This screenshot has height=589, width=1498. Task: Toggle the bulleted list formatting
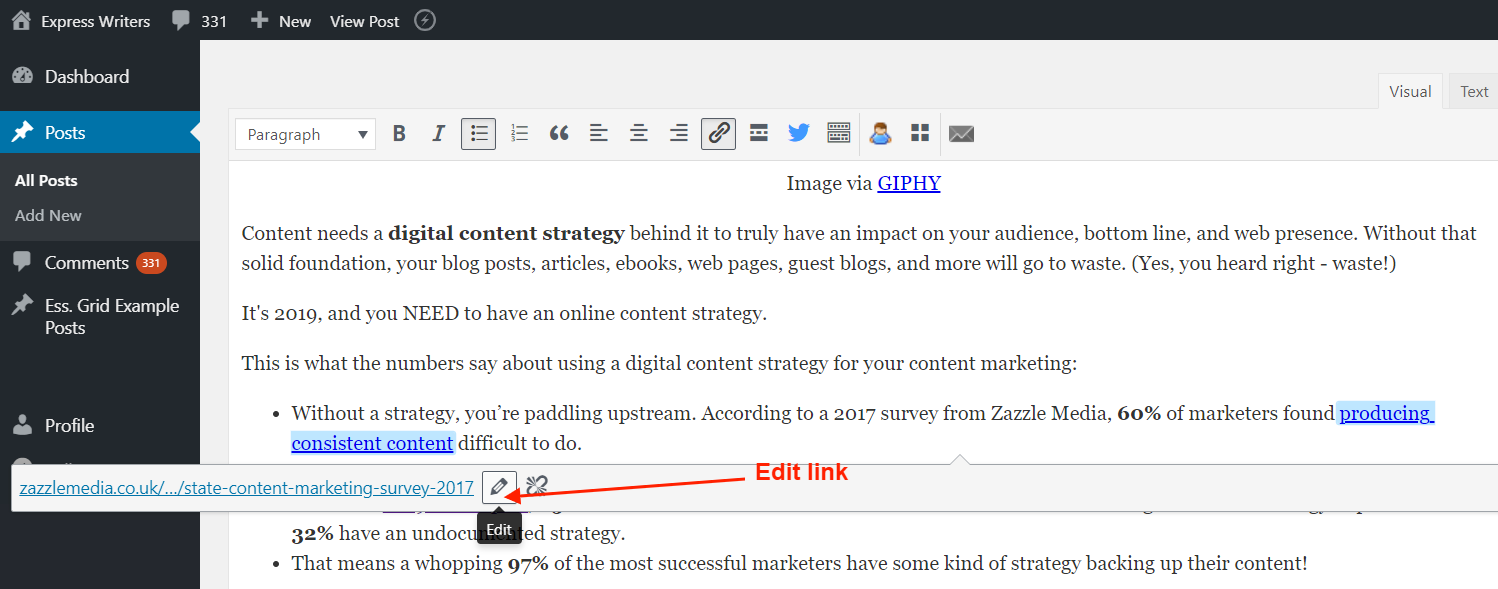pos(478,133)
